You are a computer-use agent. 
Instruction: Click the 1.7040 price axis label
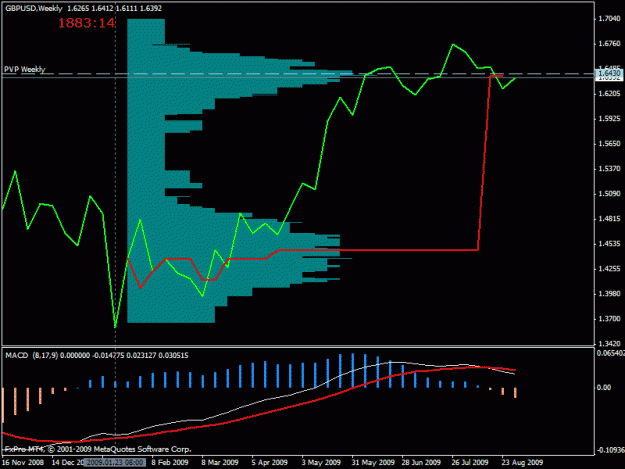pos(609,18)
